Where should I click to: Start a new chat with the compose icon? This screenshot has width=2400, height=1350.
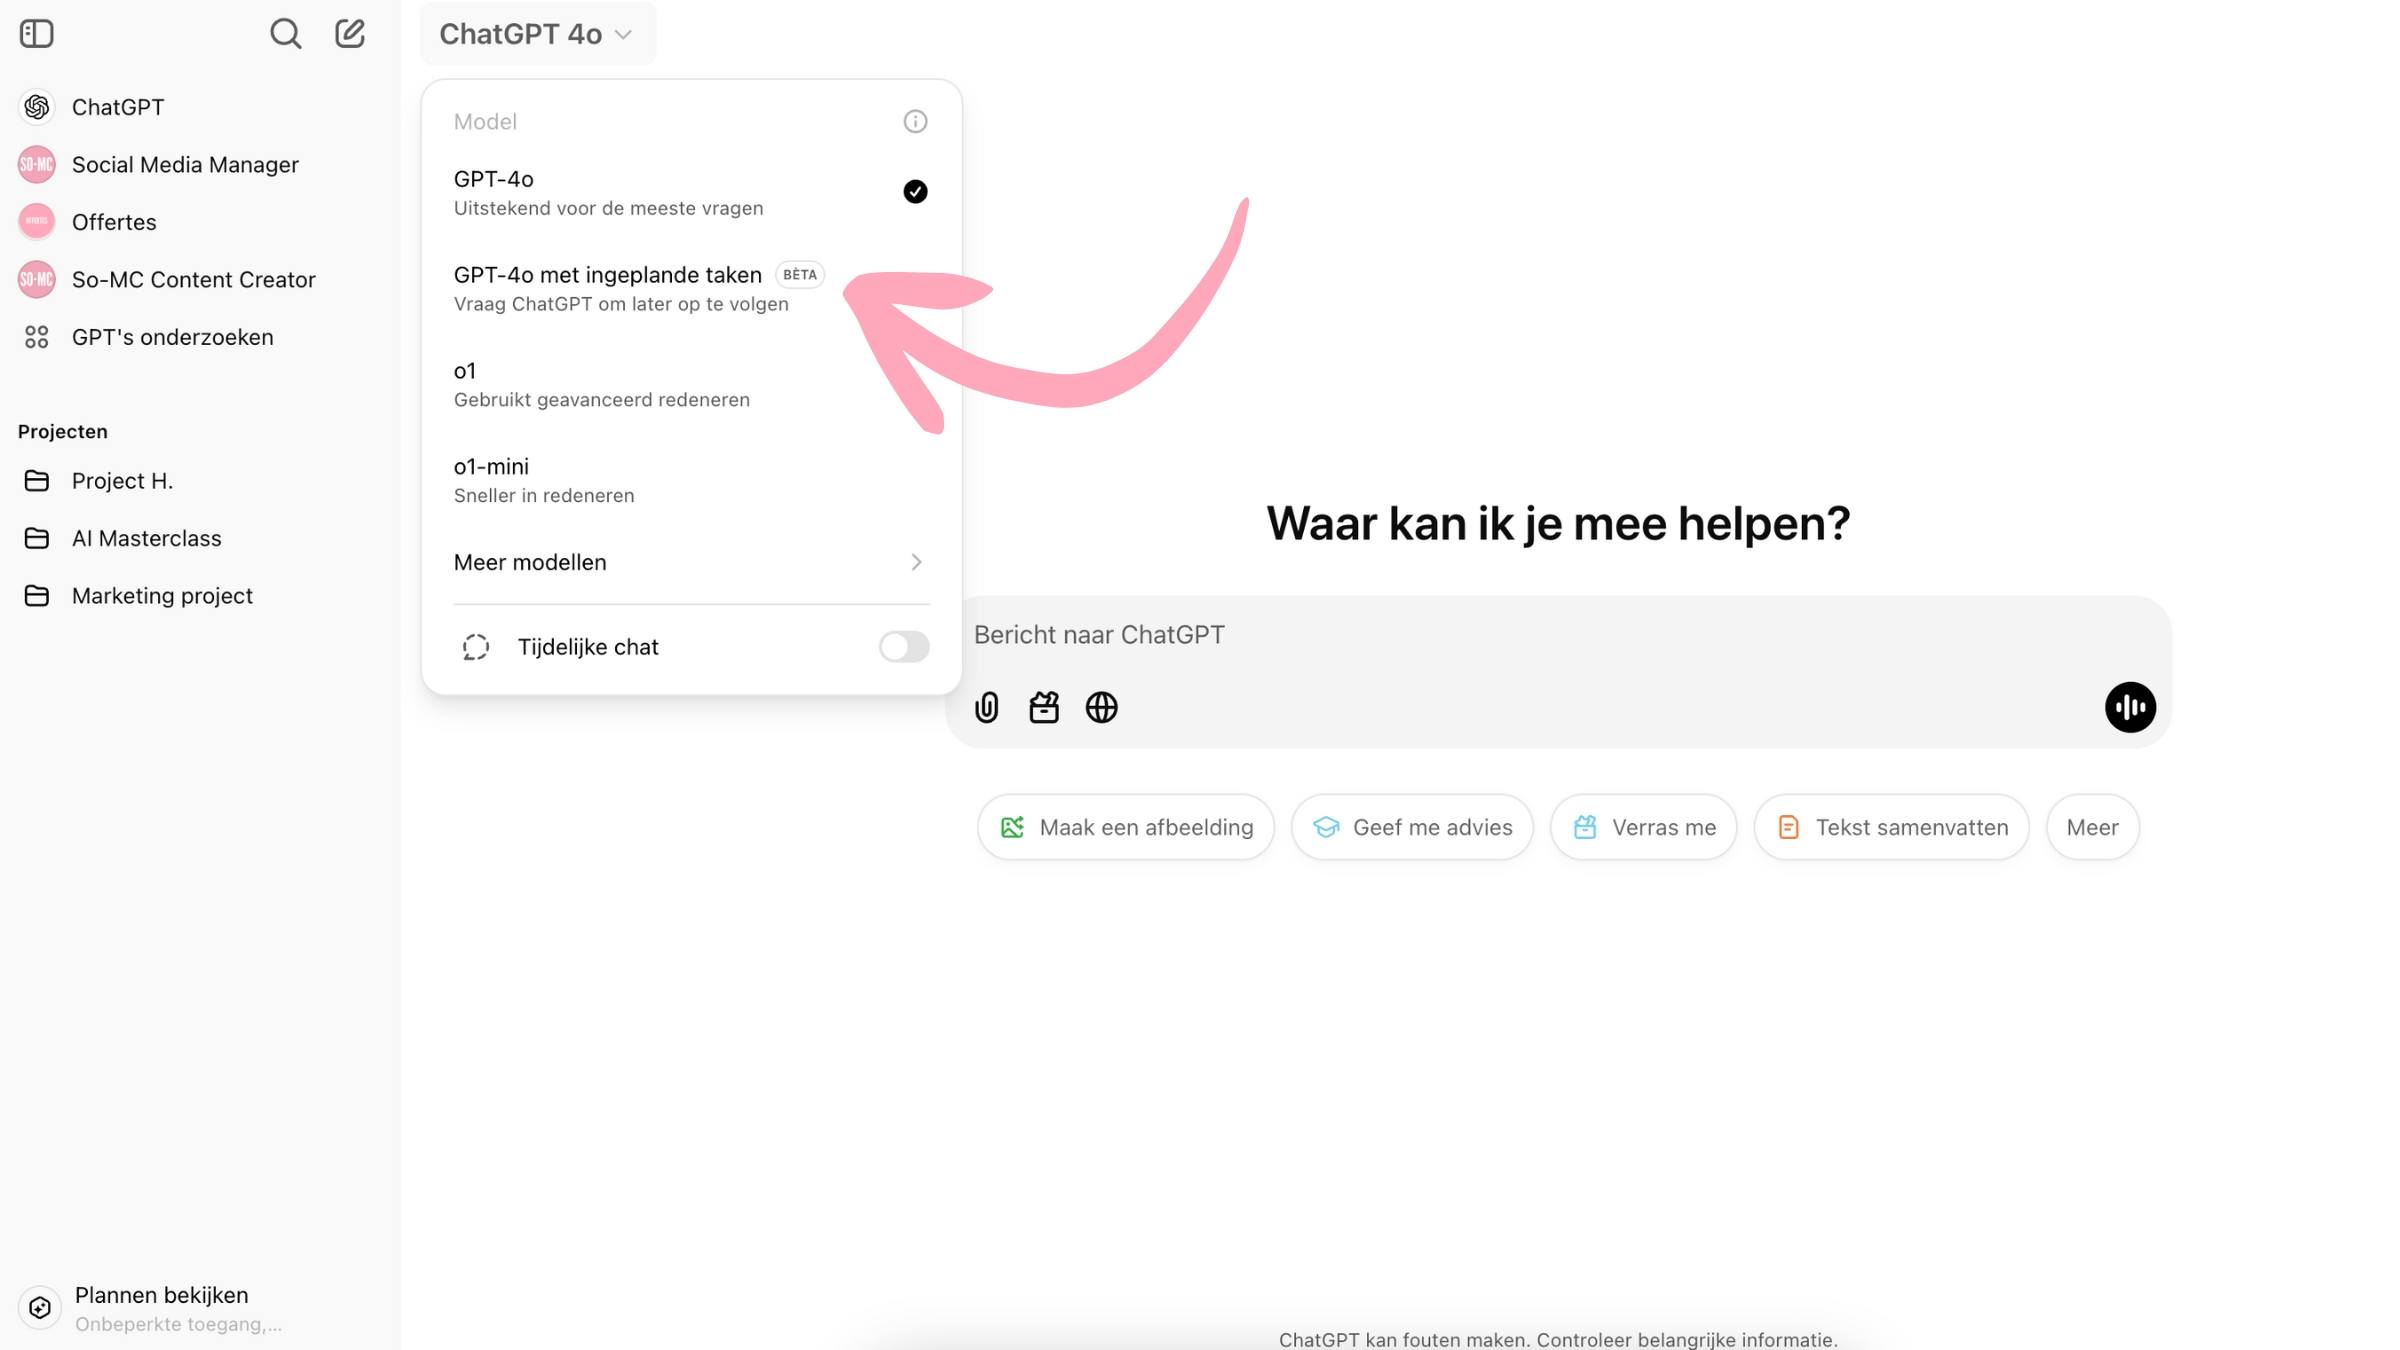(350, 34)
